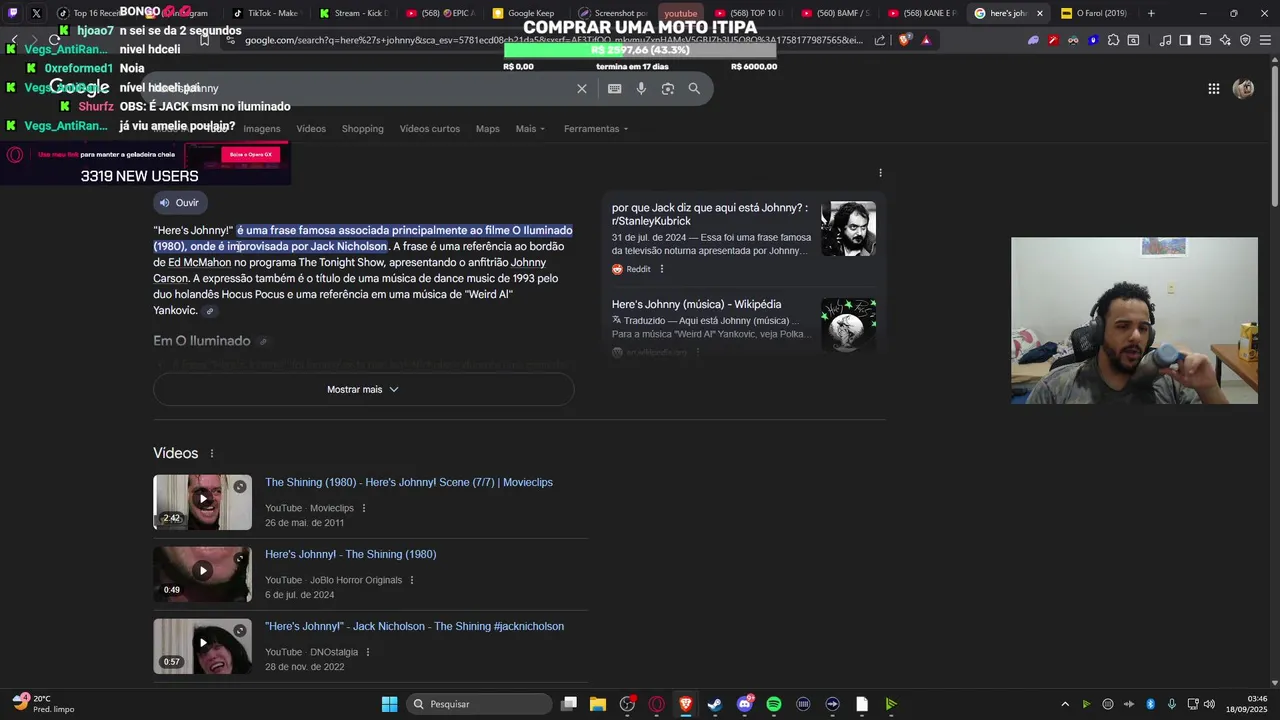Open Google Lens image search
This screenshot has width=1280, height=720.
[668, 88]
